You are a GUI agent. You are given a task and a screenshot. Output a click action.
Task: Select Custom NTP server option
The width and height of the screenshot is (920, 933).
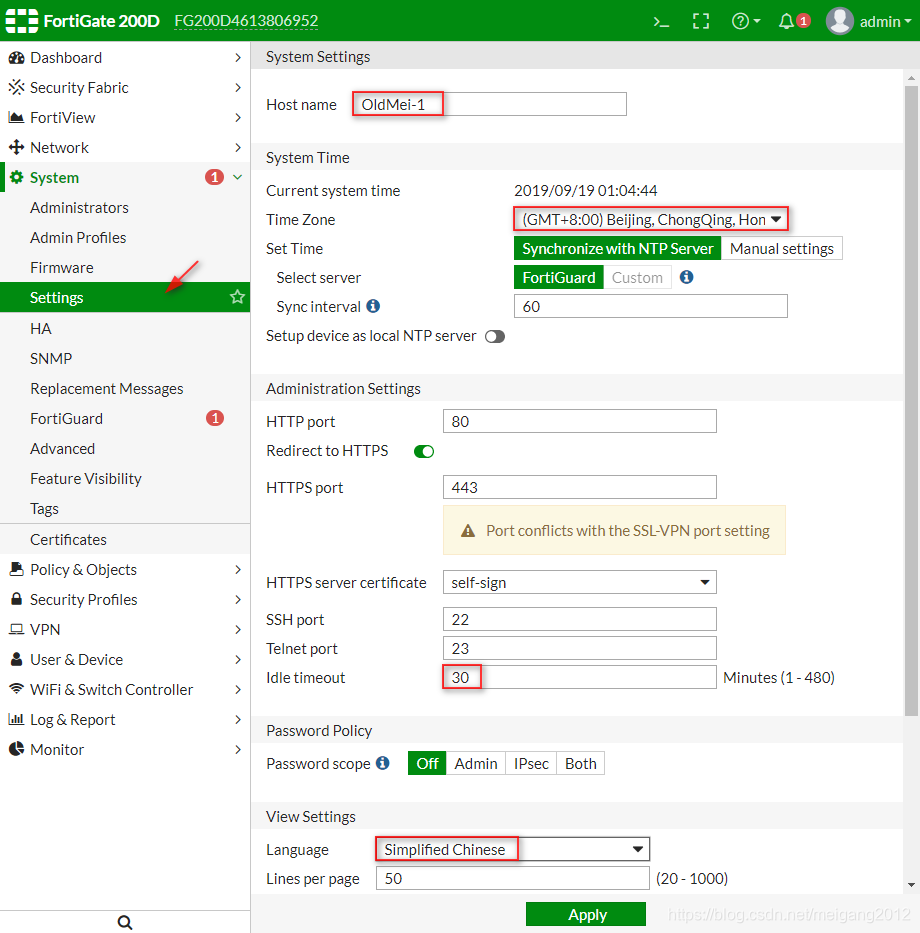tap(637, 278)
